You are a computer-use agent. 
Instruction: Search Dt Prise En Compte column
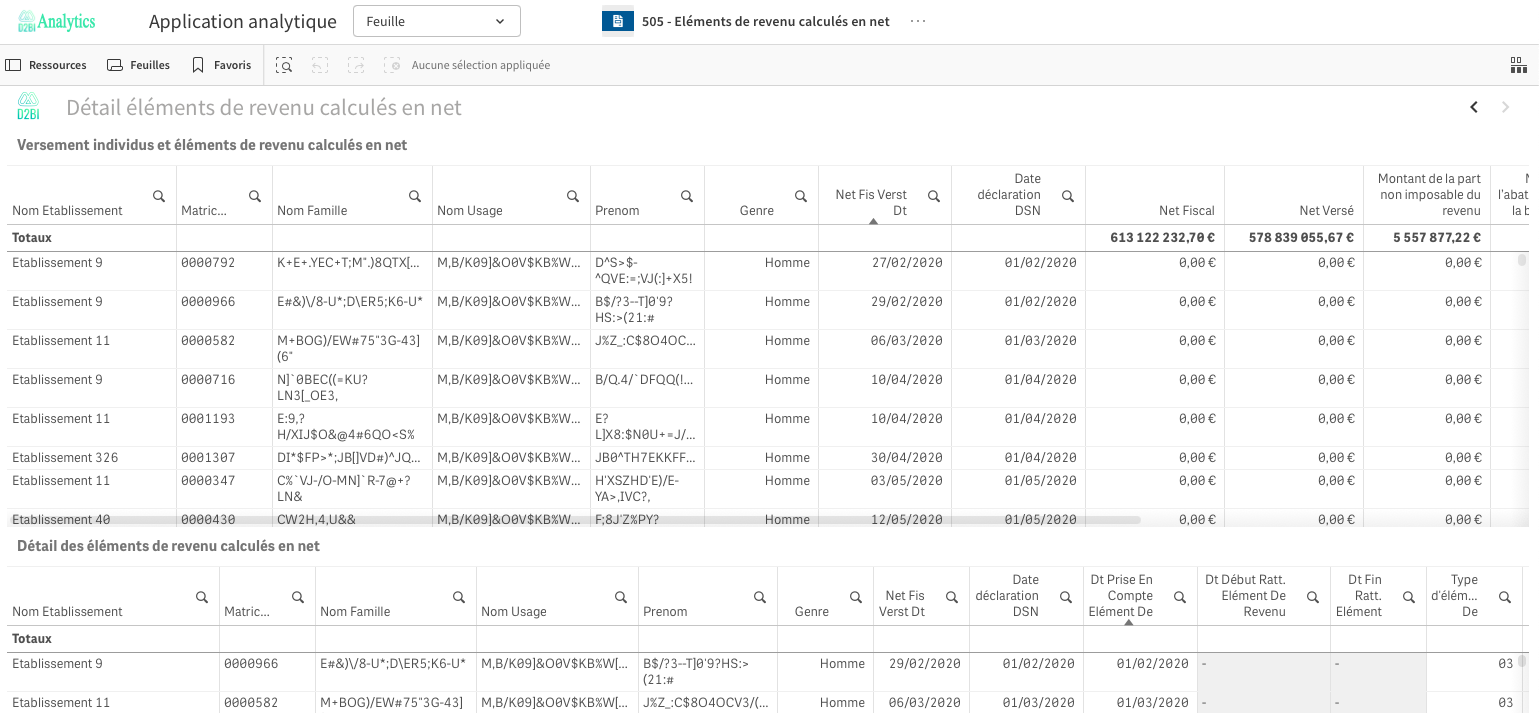click(x=1180, y=597)
